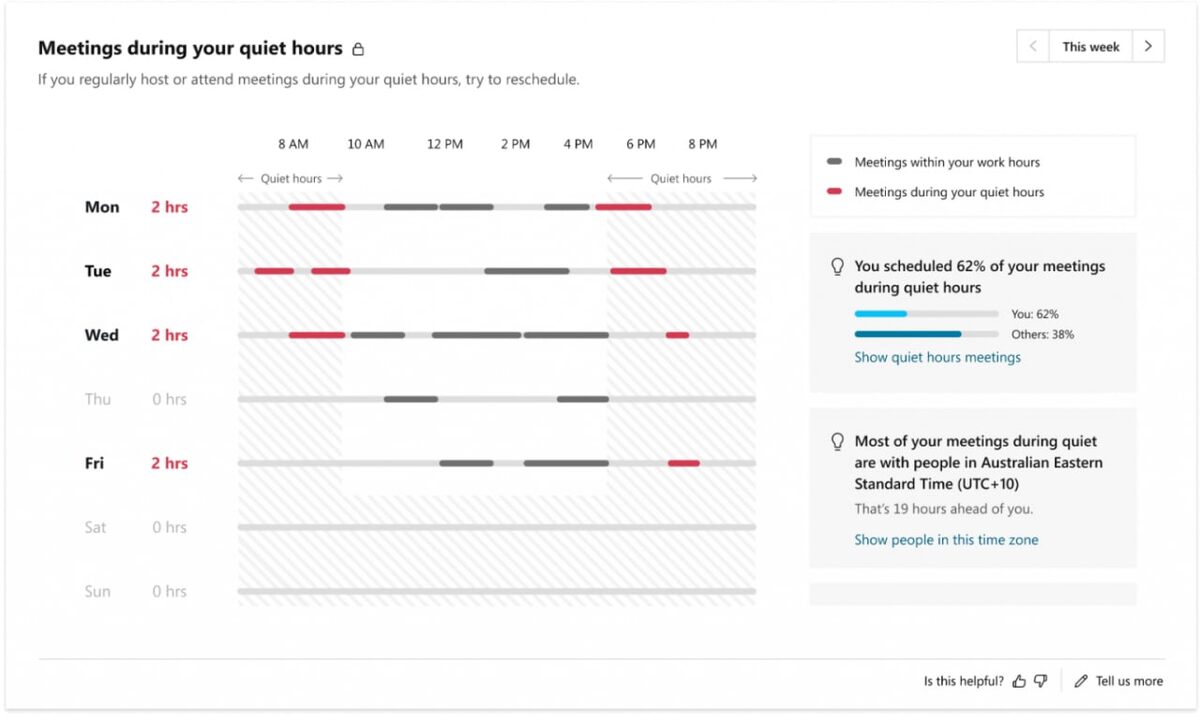
Task: Click the This week button
Action: pyautogui.click(x=1091, y=46)
